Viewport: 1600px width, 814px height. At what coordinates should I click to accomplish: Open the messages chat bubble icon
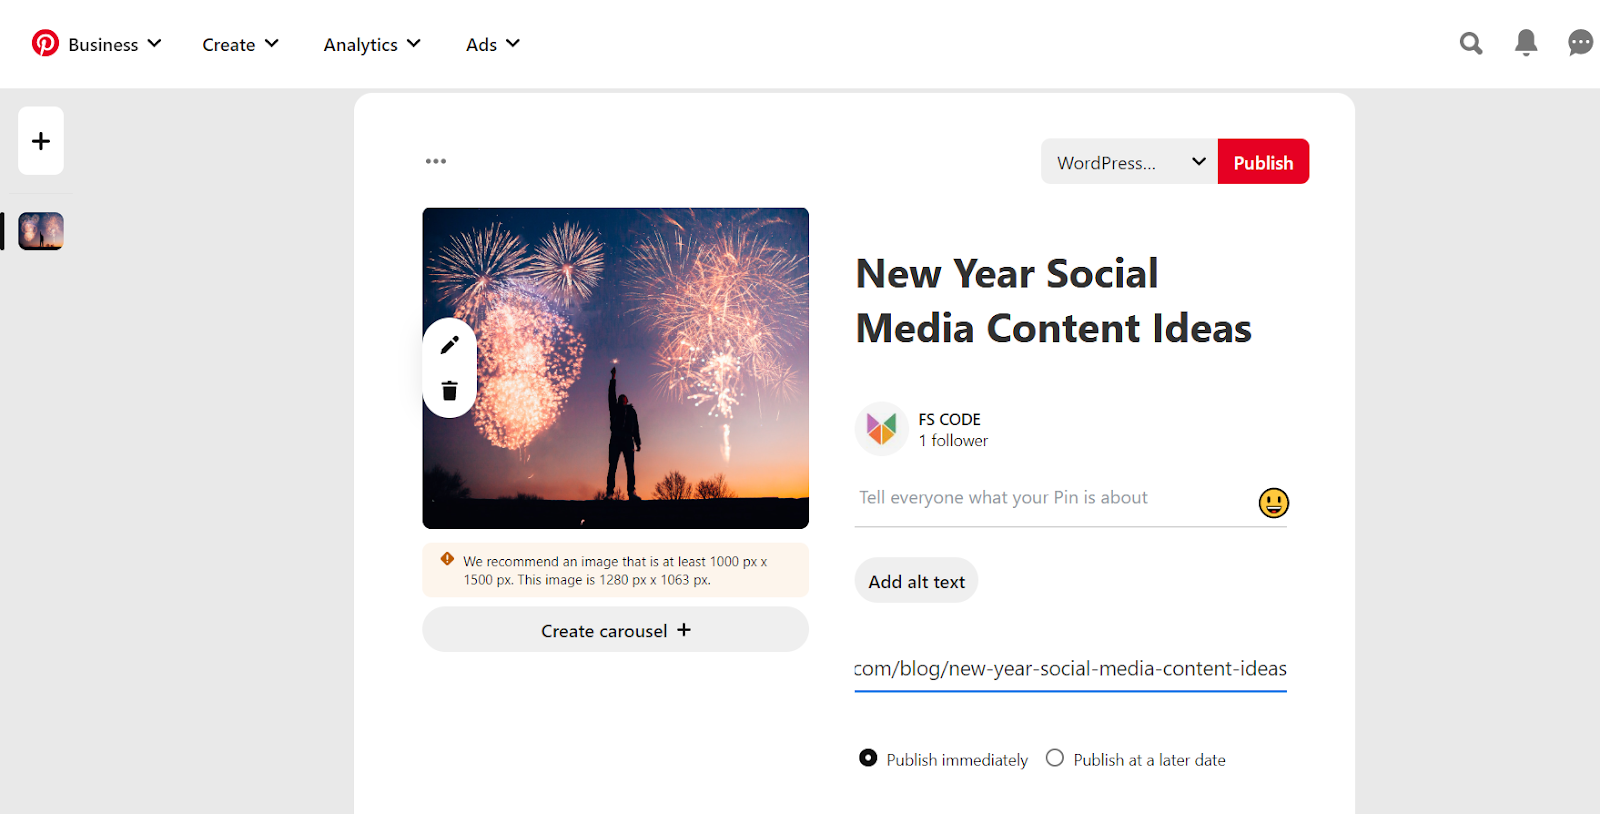[1580, 43]
